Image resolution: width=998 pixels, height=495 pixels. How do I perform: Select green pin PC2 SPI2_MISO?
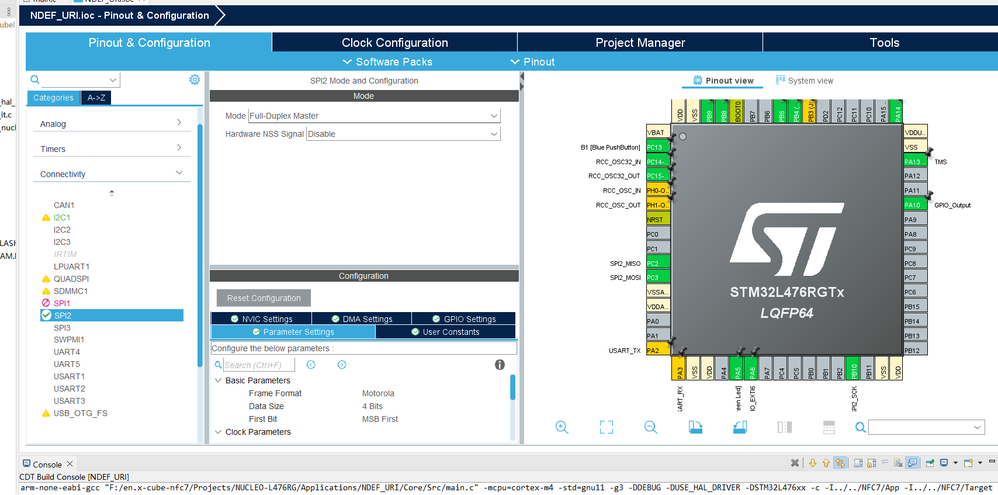pyautogui.click(x=658, y=263)
